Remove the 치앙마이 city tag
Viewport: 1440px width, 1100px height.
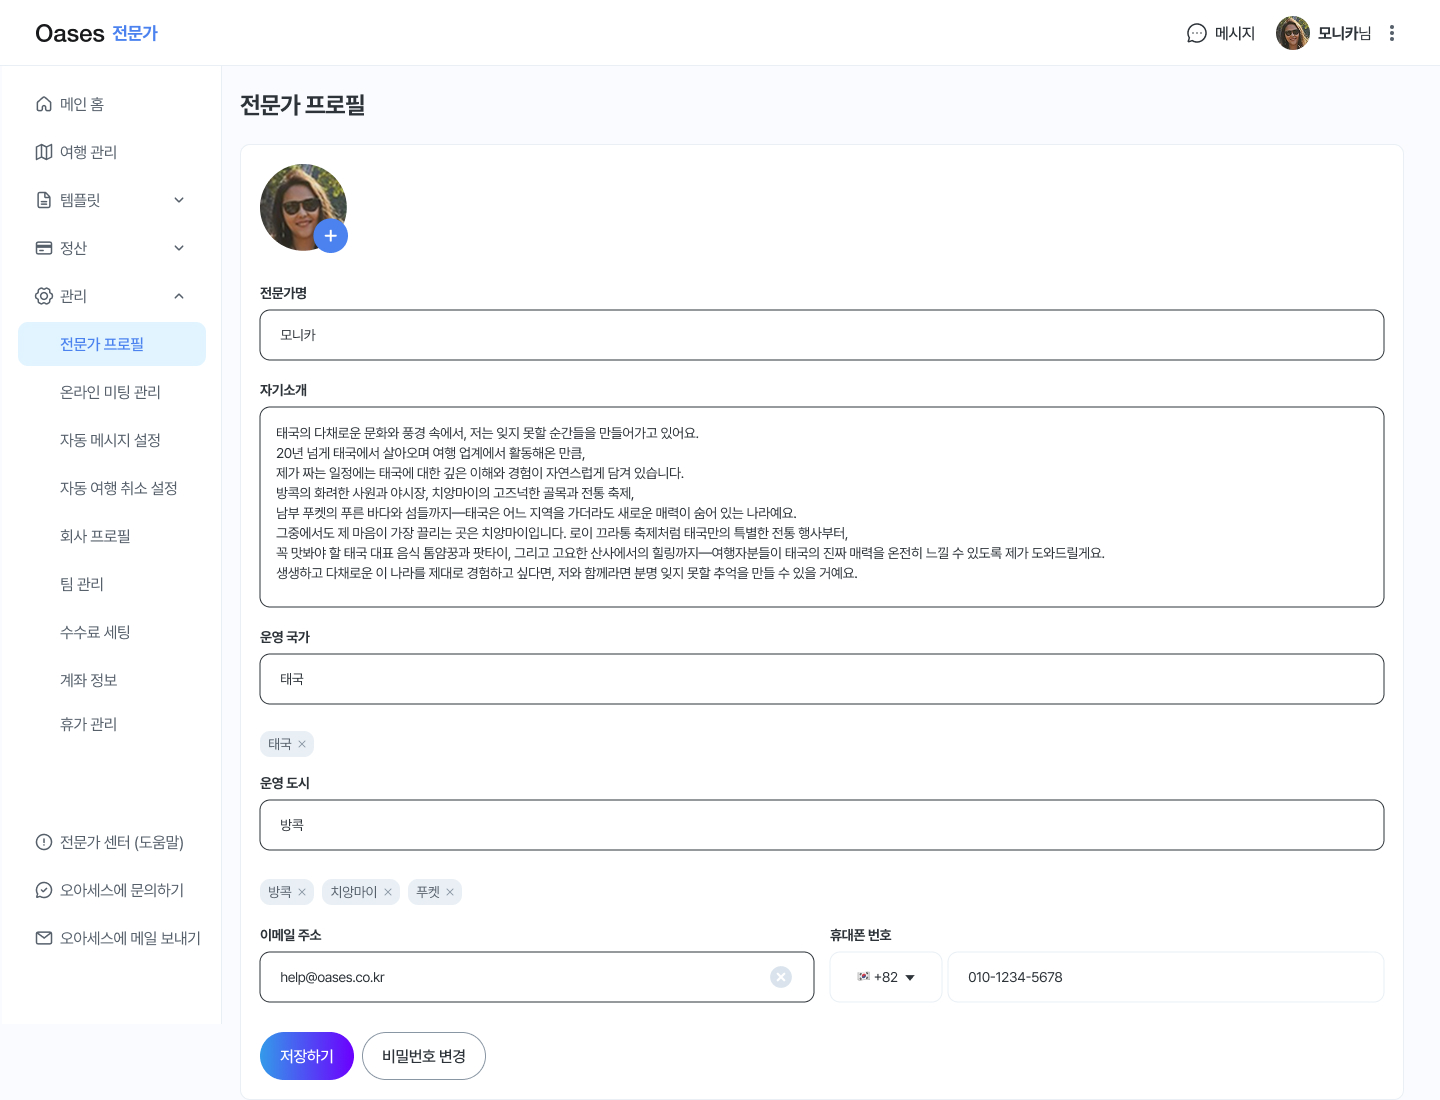[x=388, y=892]
